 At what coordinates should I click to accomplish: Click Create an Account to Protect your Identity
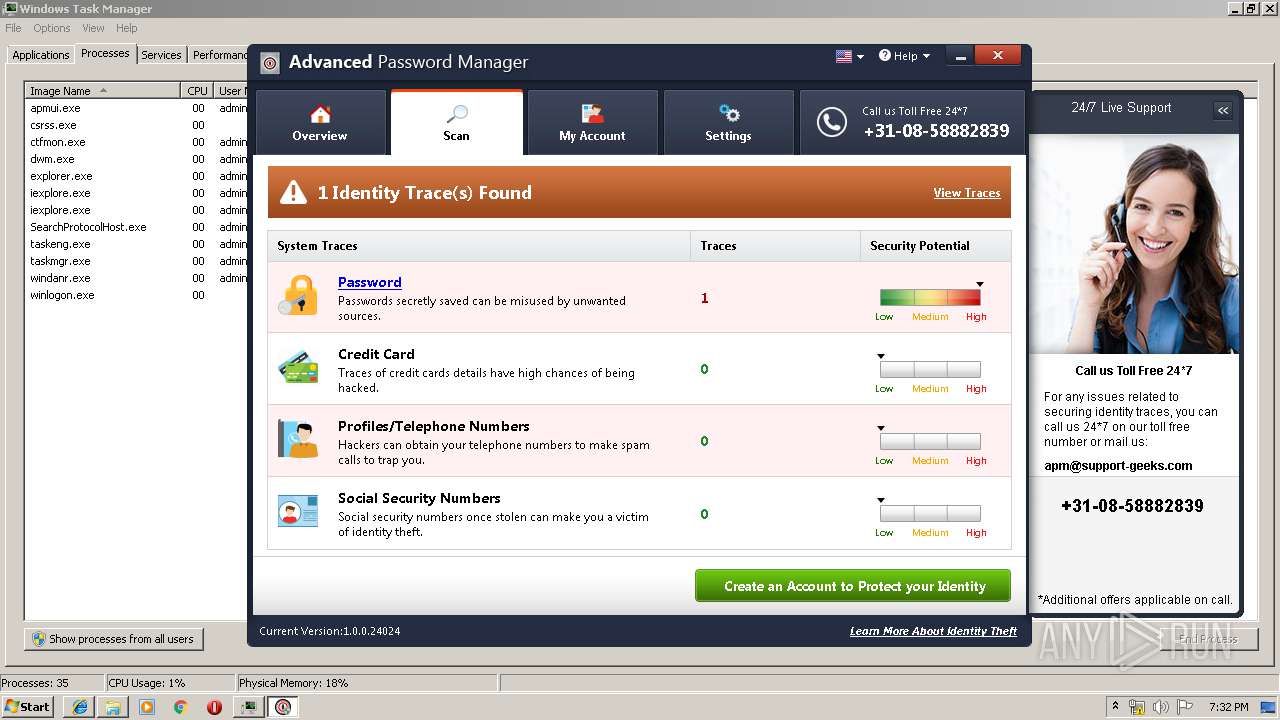click(853, 586)
